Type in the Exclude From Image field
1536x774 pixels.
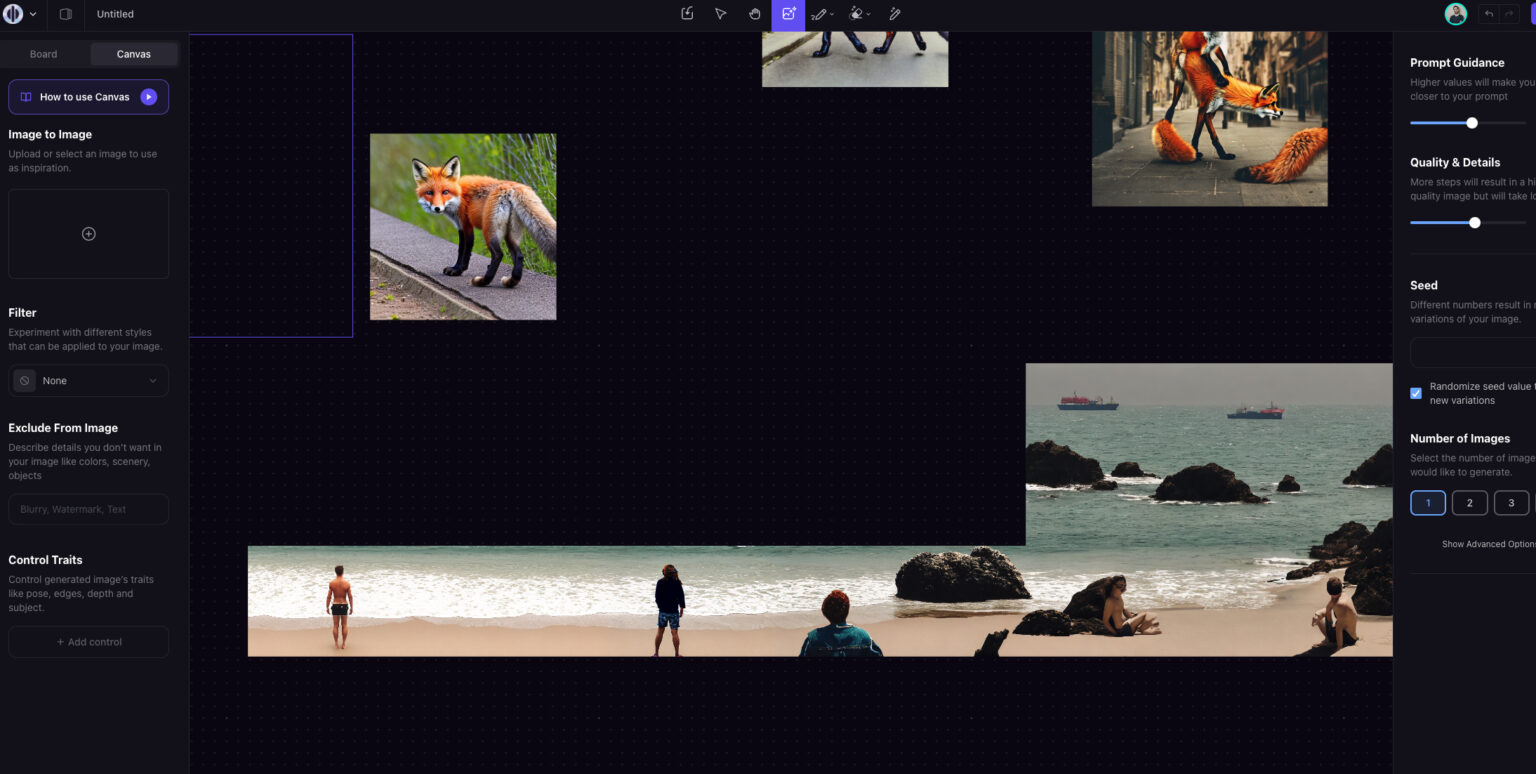tap(88, 508)
